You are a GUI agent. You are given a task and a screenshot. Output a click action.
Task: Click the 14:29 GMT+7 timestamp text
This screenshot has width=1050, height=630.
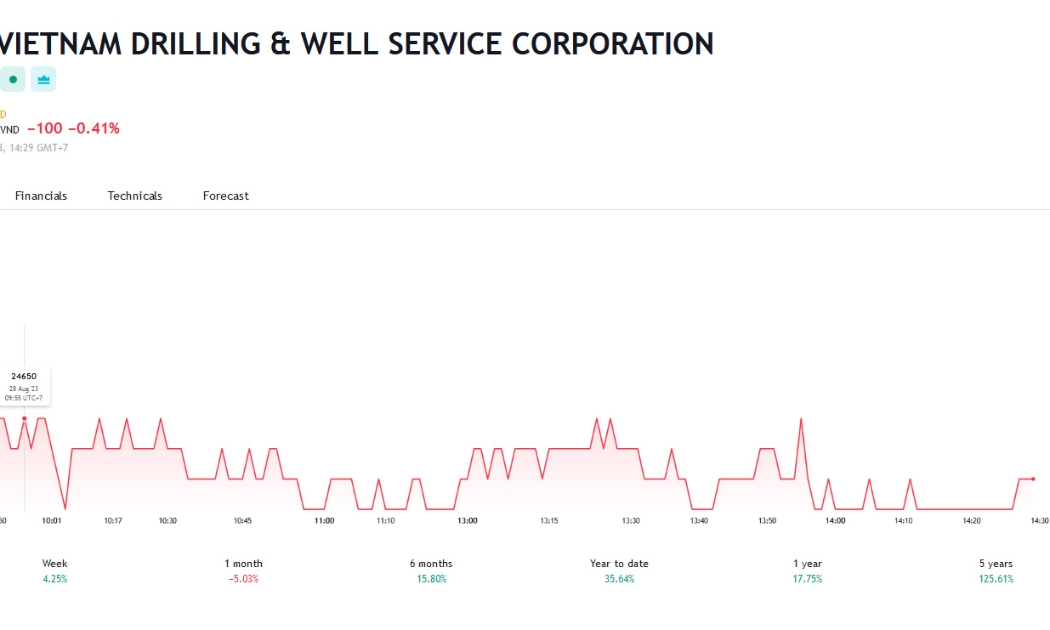click(38, 148)
